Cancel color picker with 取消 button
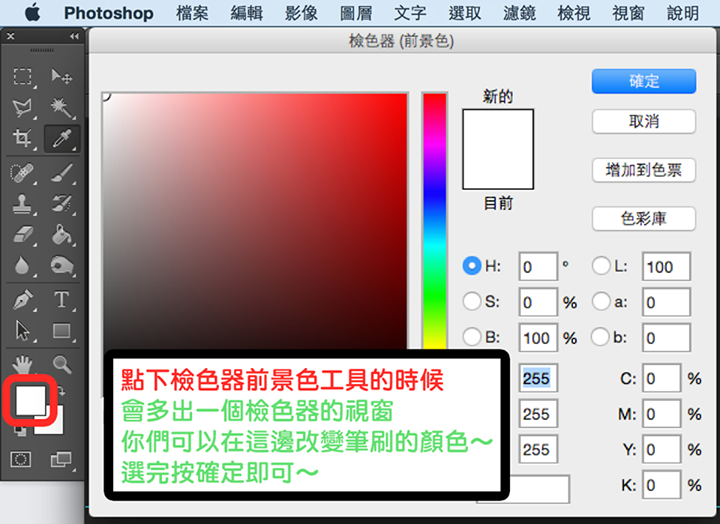Screen dimensions: 720x524 coord(644,122)
